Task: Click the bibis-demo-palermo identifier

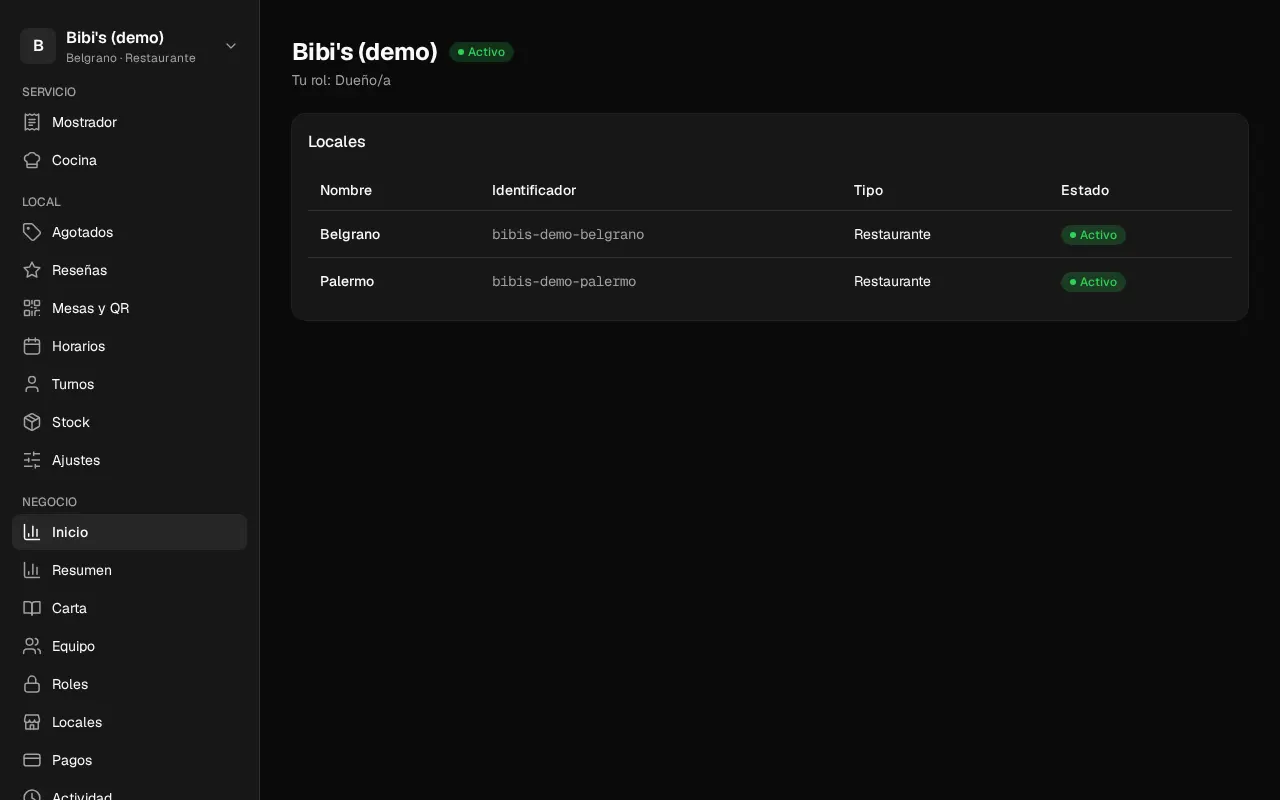Action: coord(564,282)
